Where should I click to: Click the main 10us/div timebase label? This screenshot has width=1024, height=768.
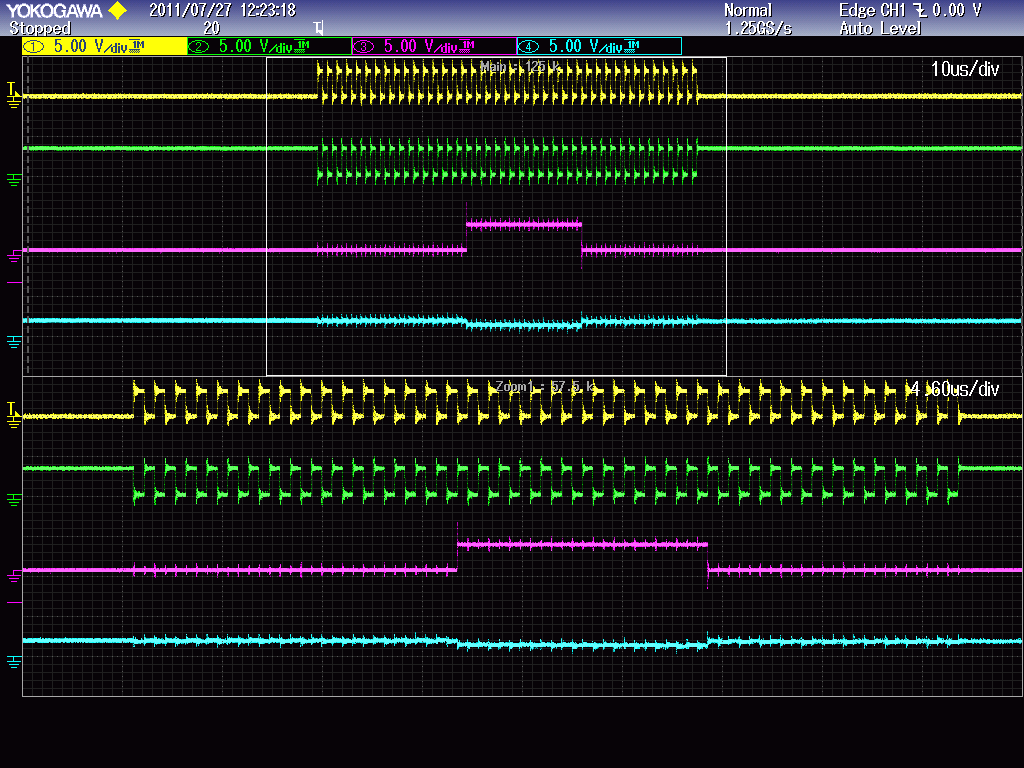point(965,69)
